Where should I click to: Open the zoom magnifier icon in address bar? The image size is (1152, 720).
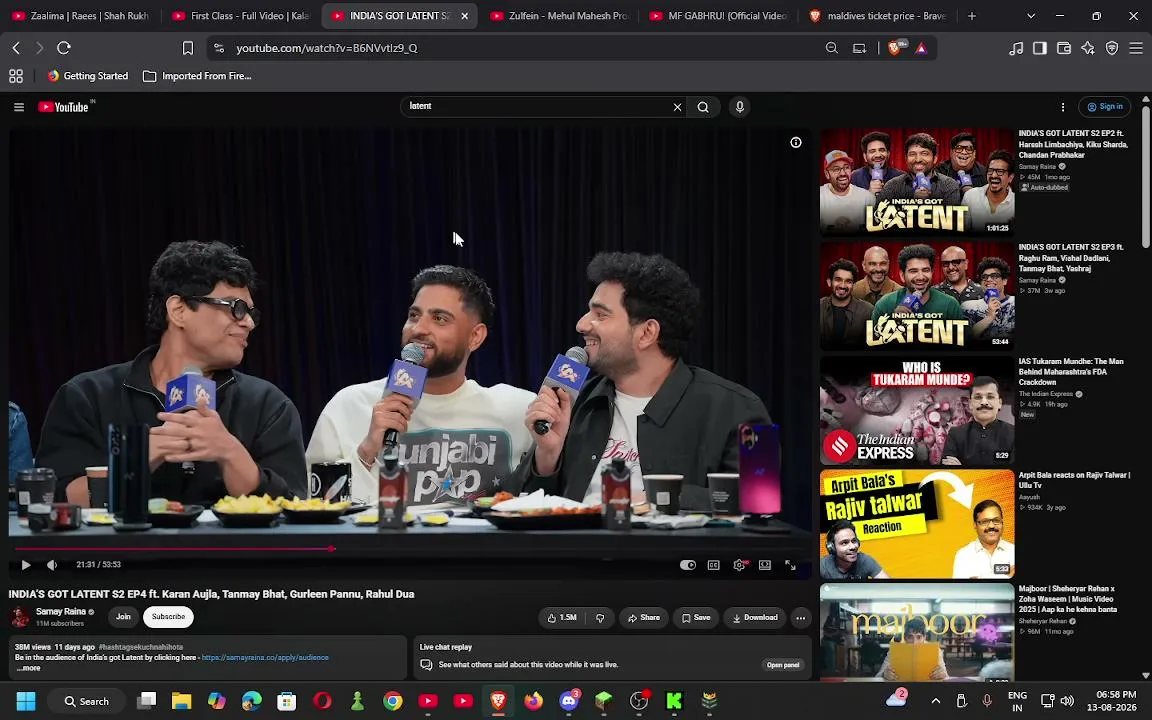pos(832,48)
